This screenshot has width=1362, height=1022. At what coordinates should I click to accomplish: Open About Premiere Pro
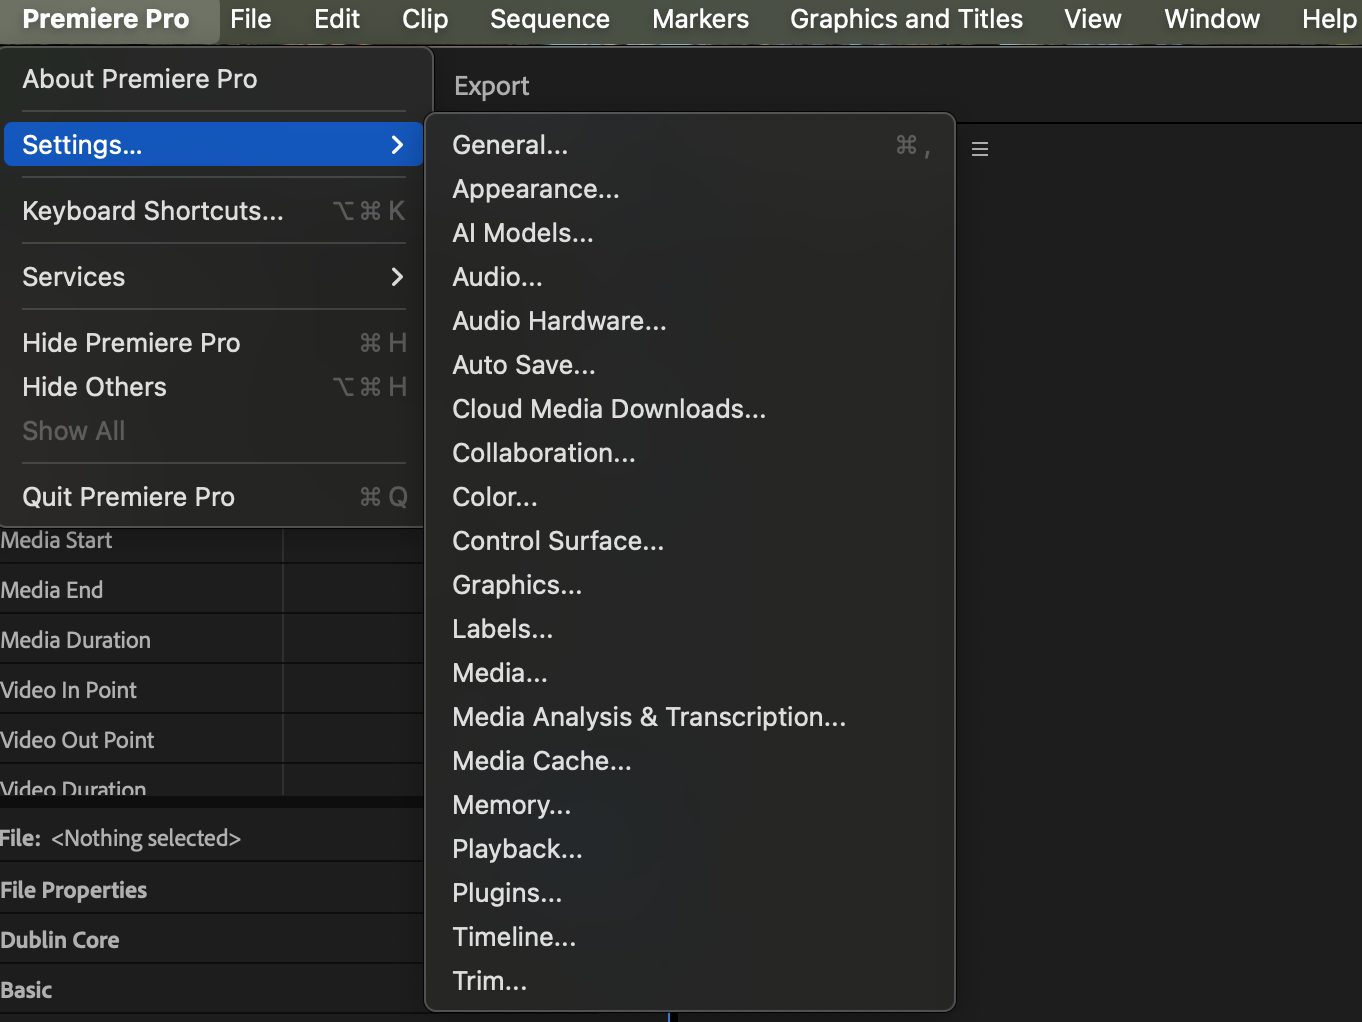pyautogui.click(x=140, y=79)
